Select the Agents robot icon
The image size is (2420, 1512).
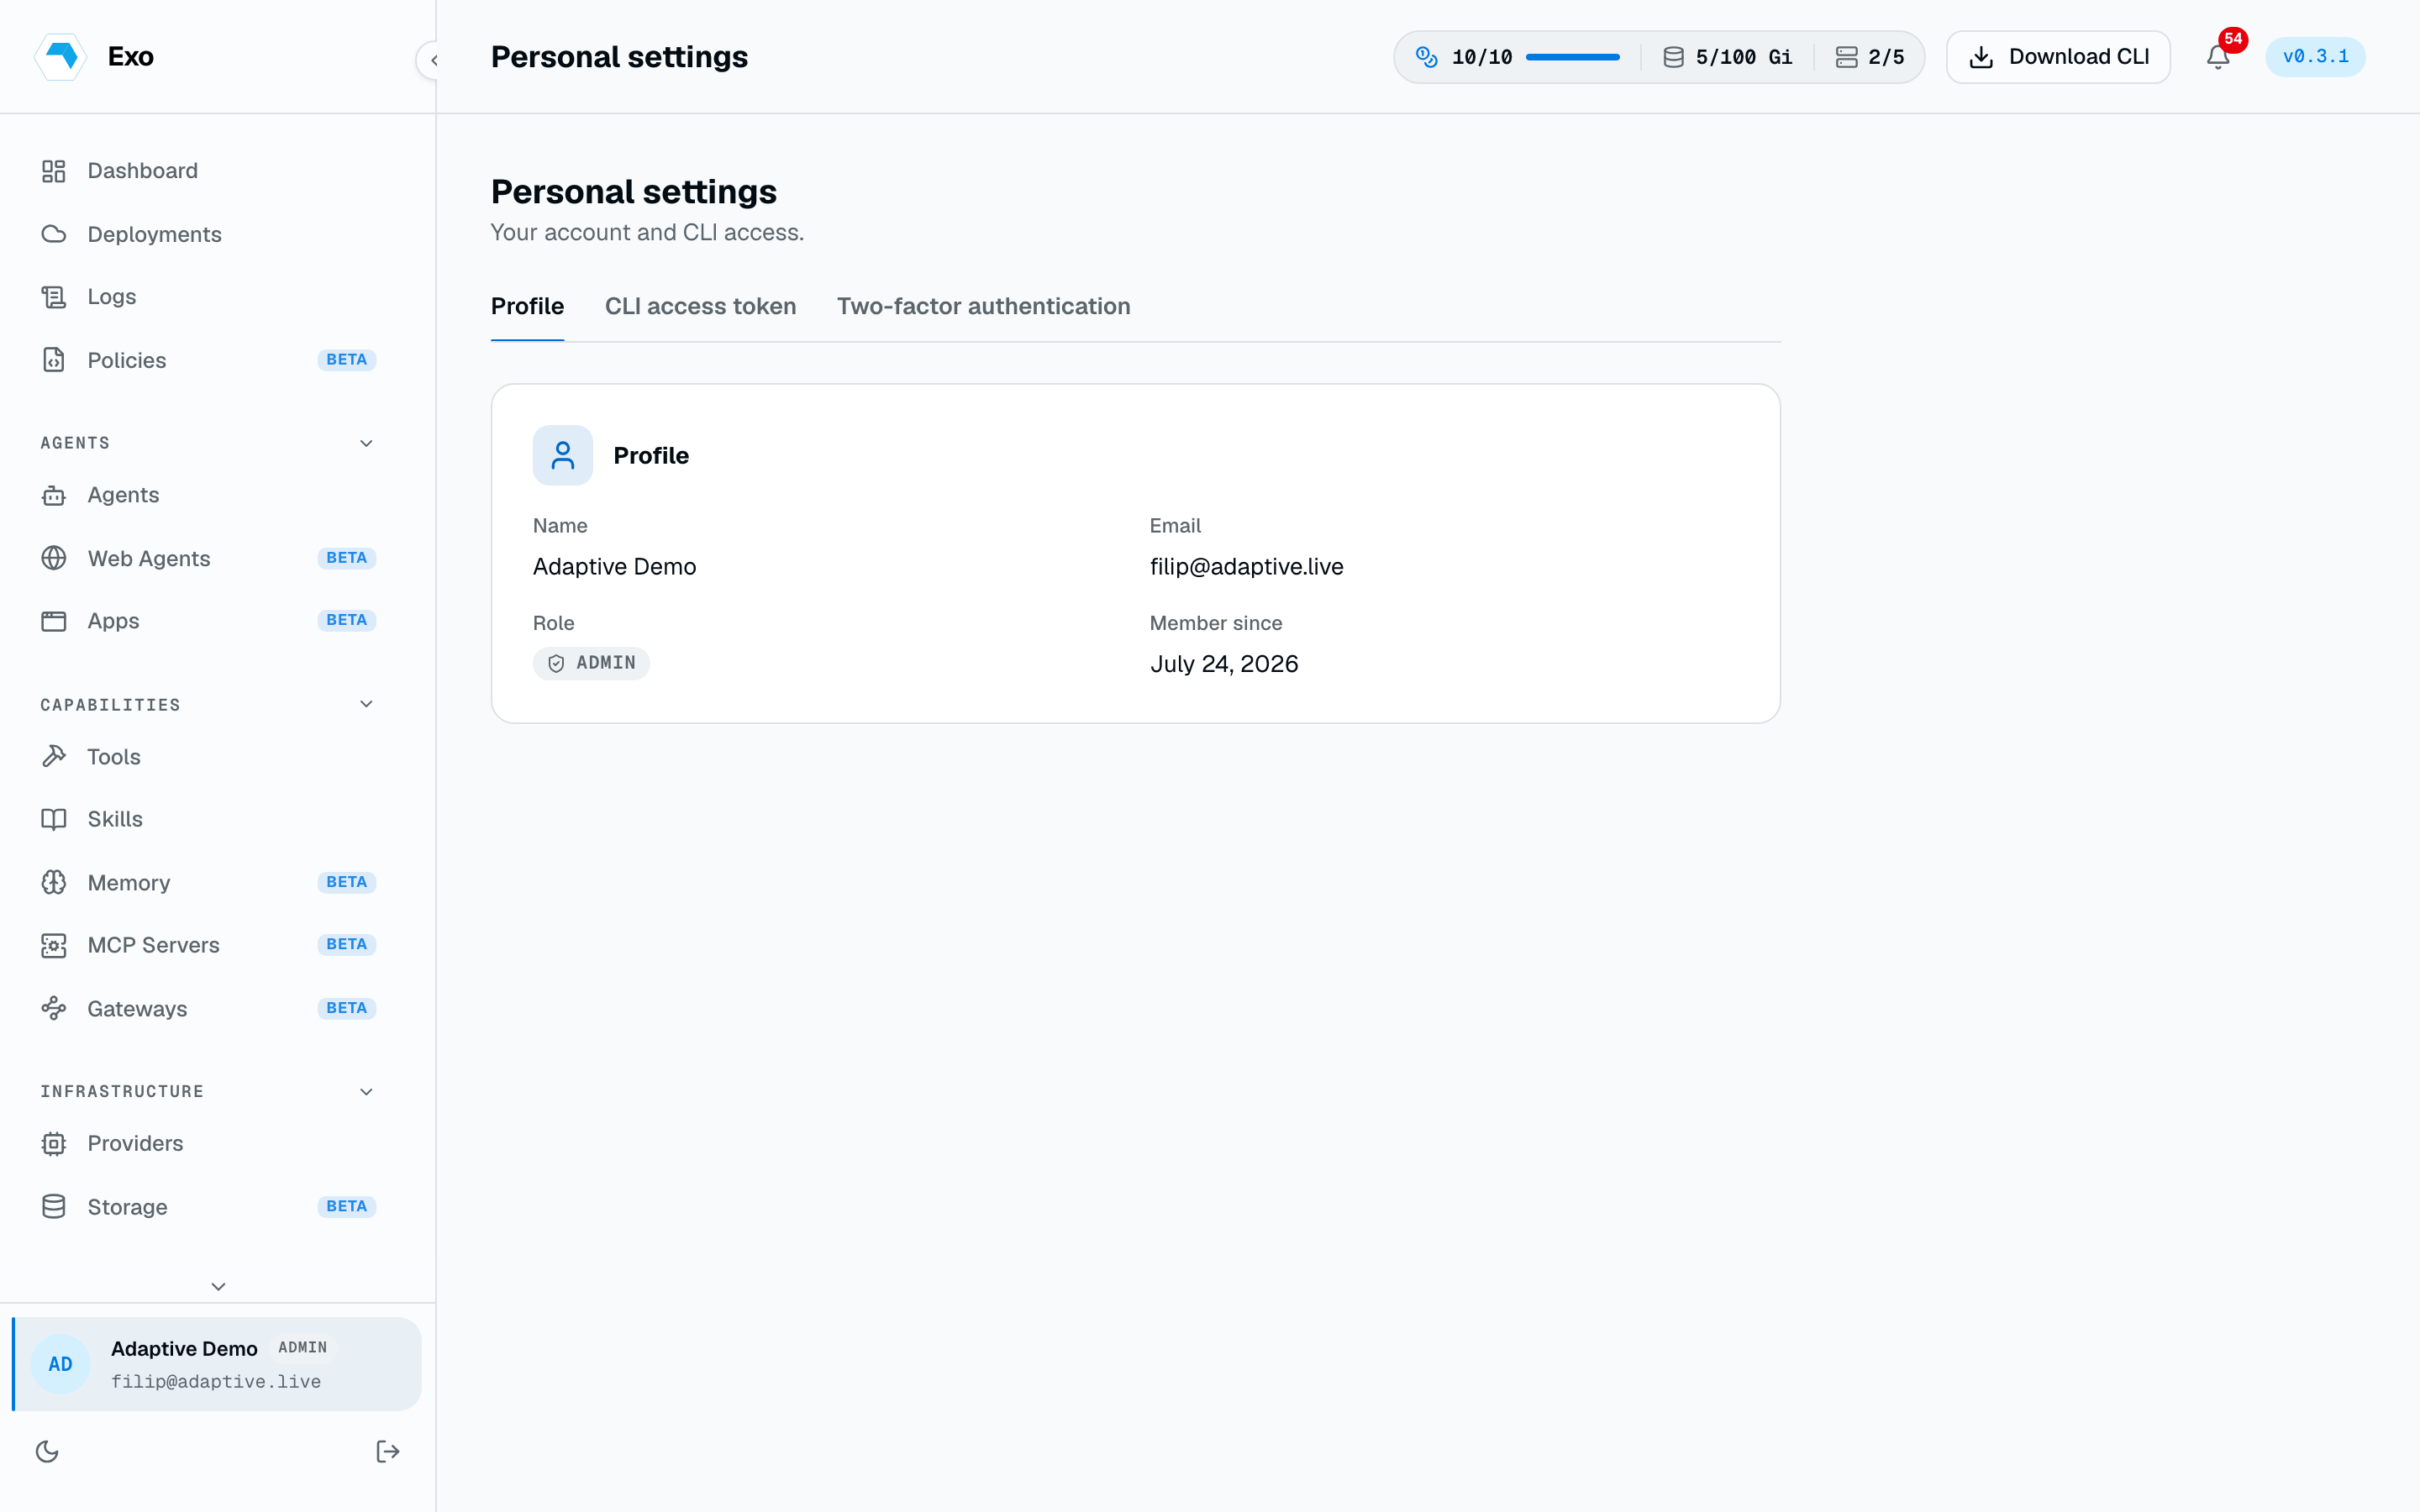pyautogui.click(x=54, y=495)
